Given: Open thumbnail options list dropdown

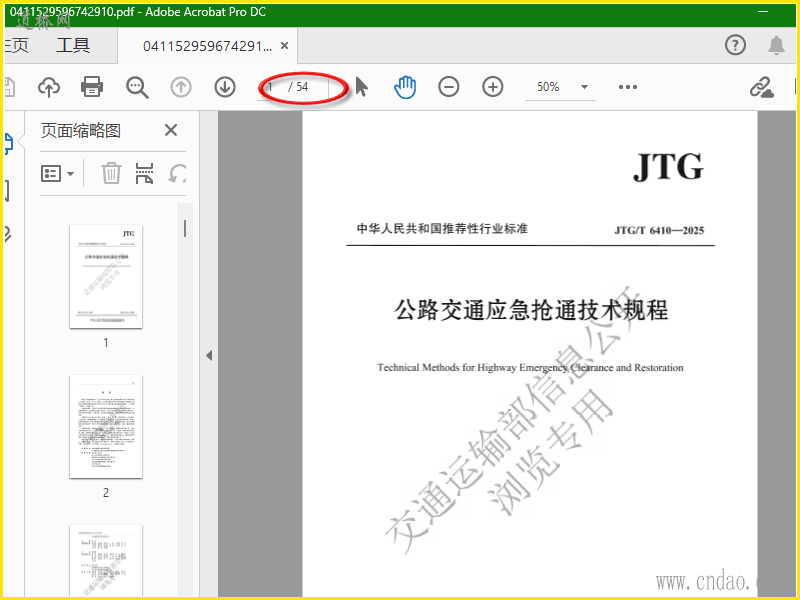Looking at the screenshot, I should click(x=57, y=173).
